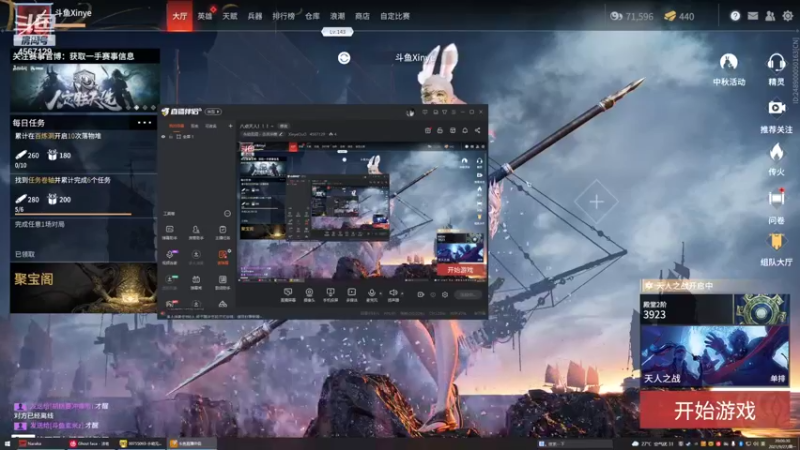Click the weather widget in system tray
Image resolution: width=800 pixels, height=450 pixels.
click(654, 444)
